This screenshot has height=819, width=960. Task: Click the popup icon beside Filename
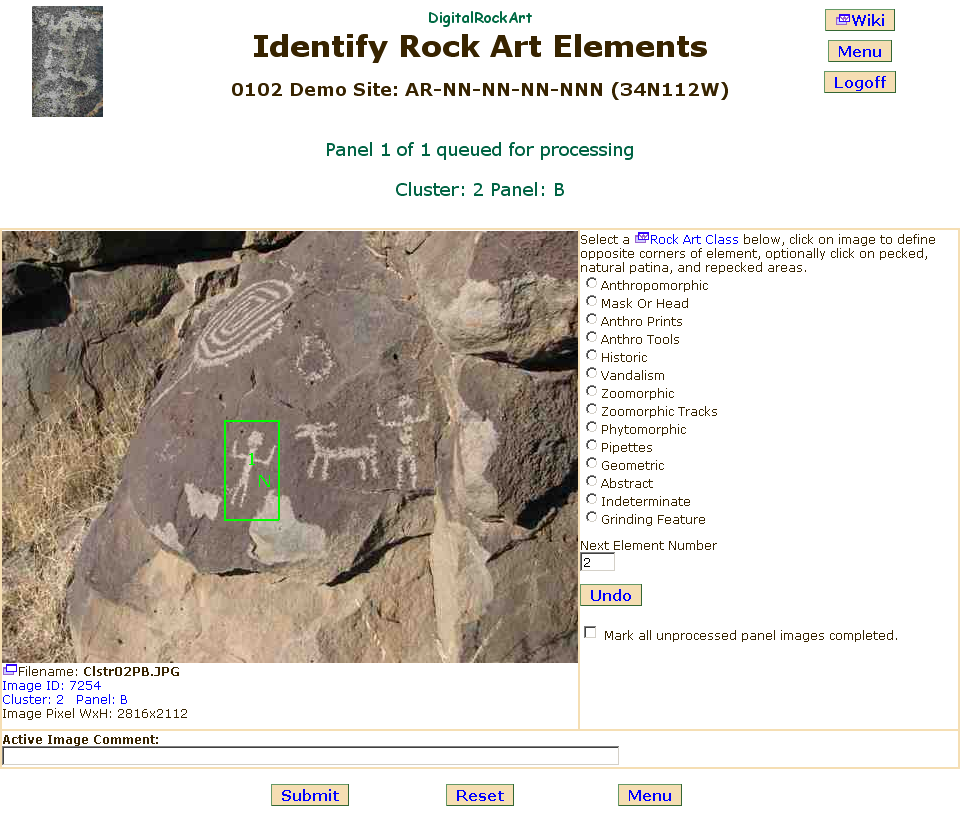click(x=10, y=670)
